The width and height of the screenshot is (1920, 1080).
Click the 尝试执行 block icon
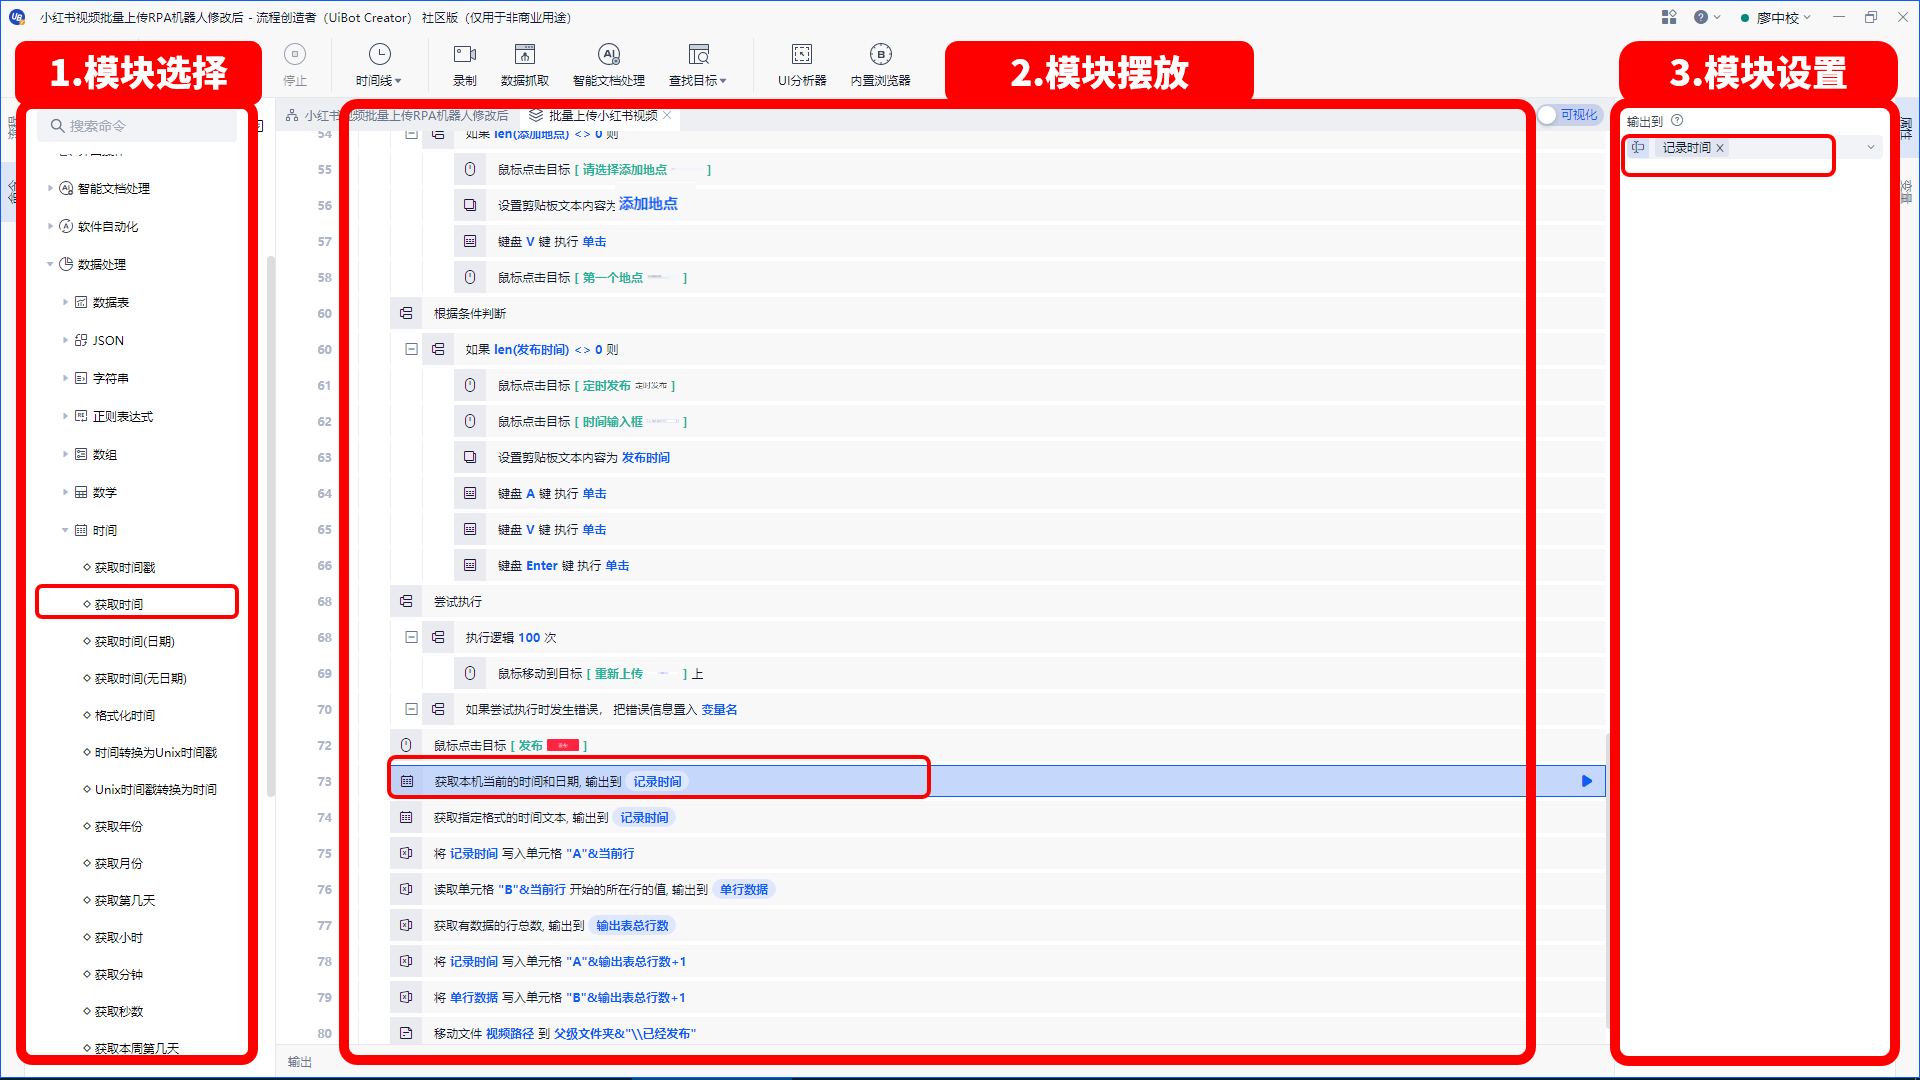point(406,601)
